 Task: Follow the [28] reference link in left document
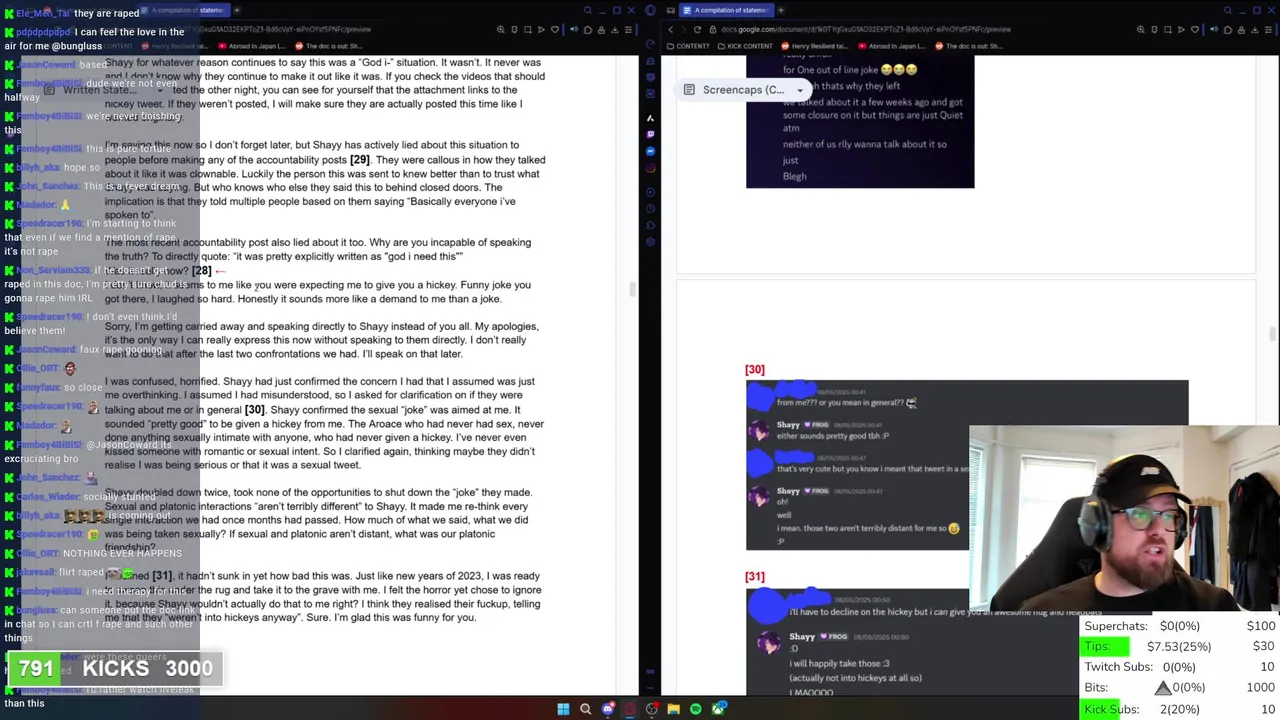tap(202, 270)
